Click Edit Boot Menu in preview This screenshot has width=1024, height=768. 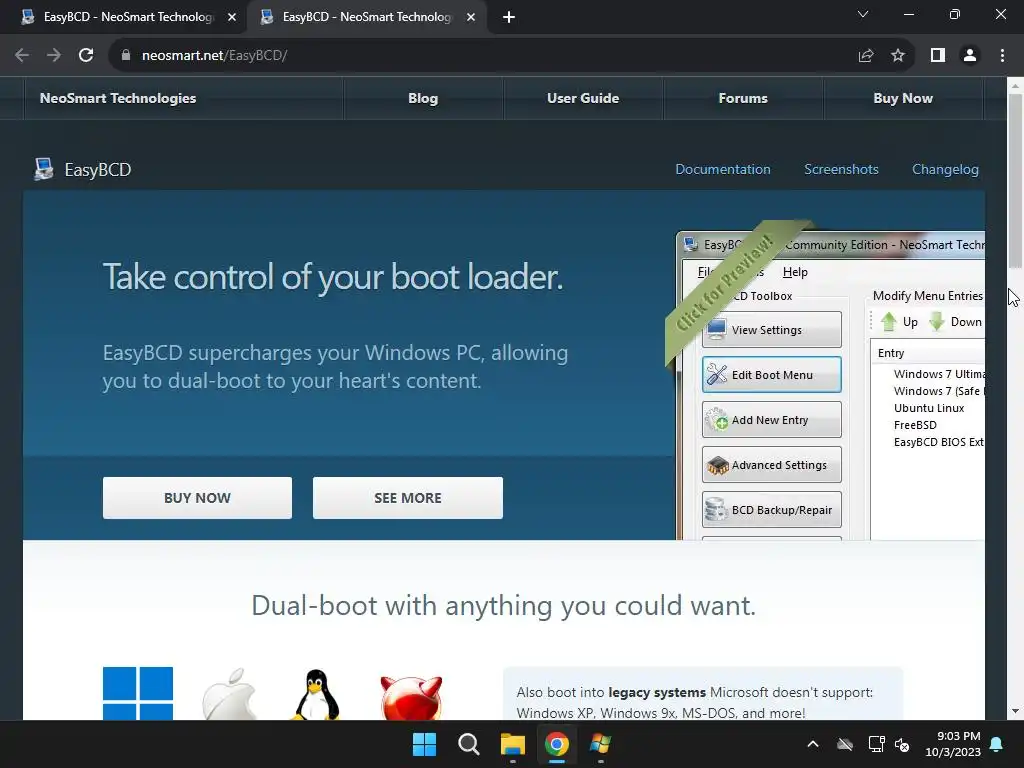771,375
